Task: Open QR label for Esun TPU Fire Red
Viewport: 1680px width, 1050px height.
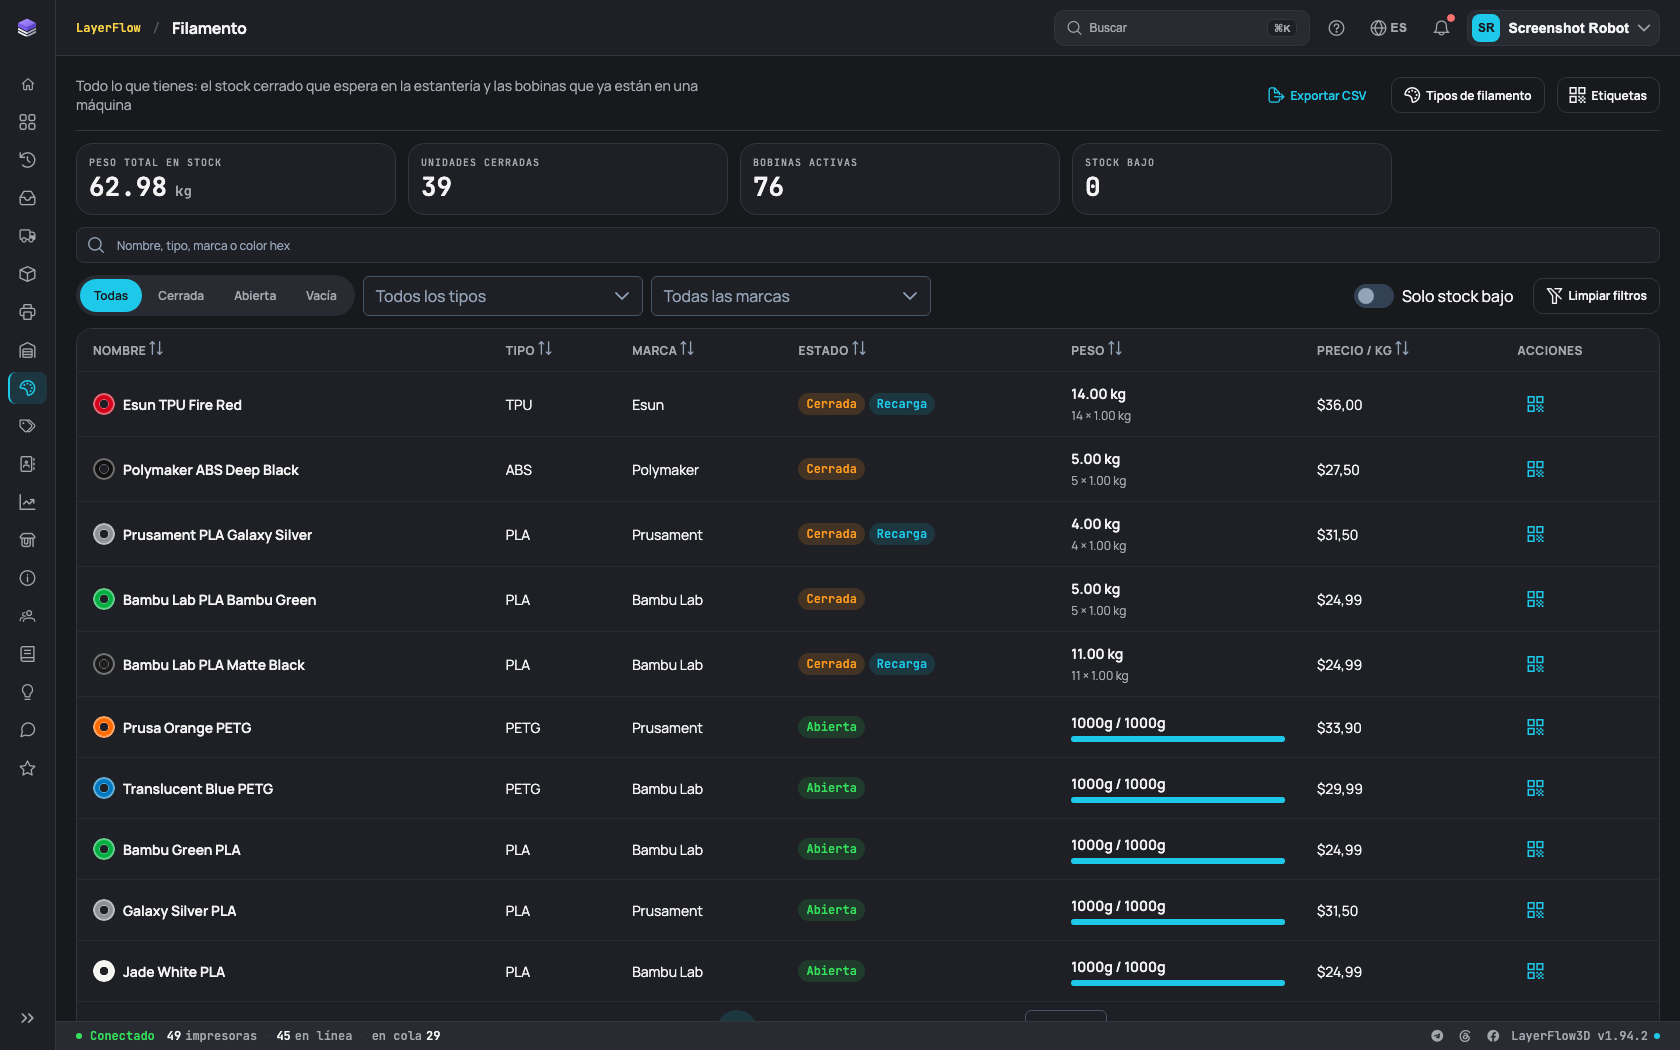Action: (1535, 404)
